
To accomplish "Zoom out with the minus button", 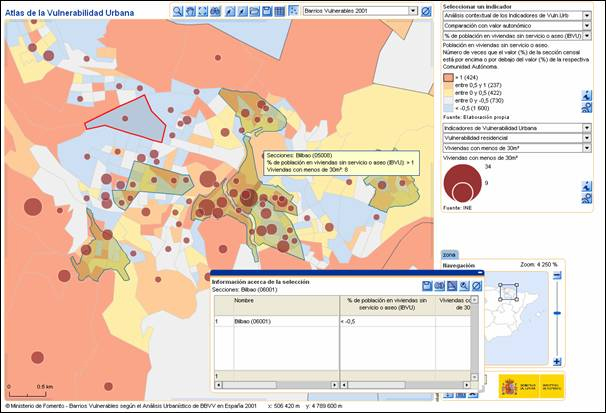I will click(x=557, y=275).
